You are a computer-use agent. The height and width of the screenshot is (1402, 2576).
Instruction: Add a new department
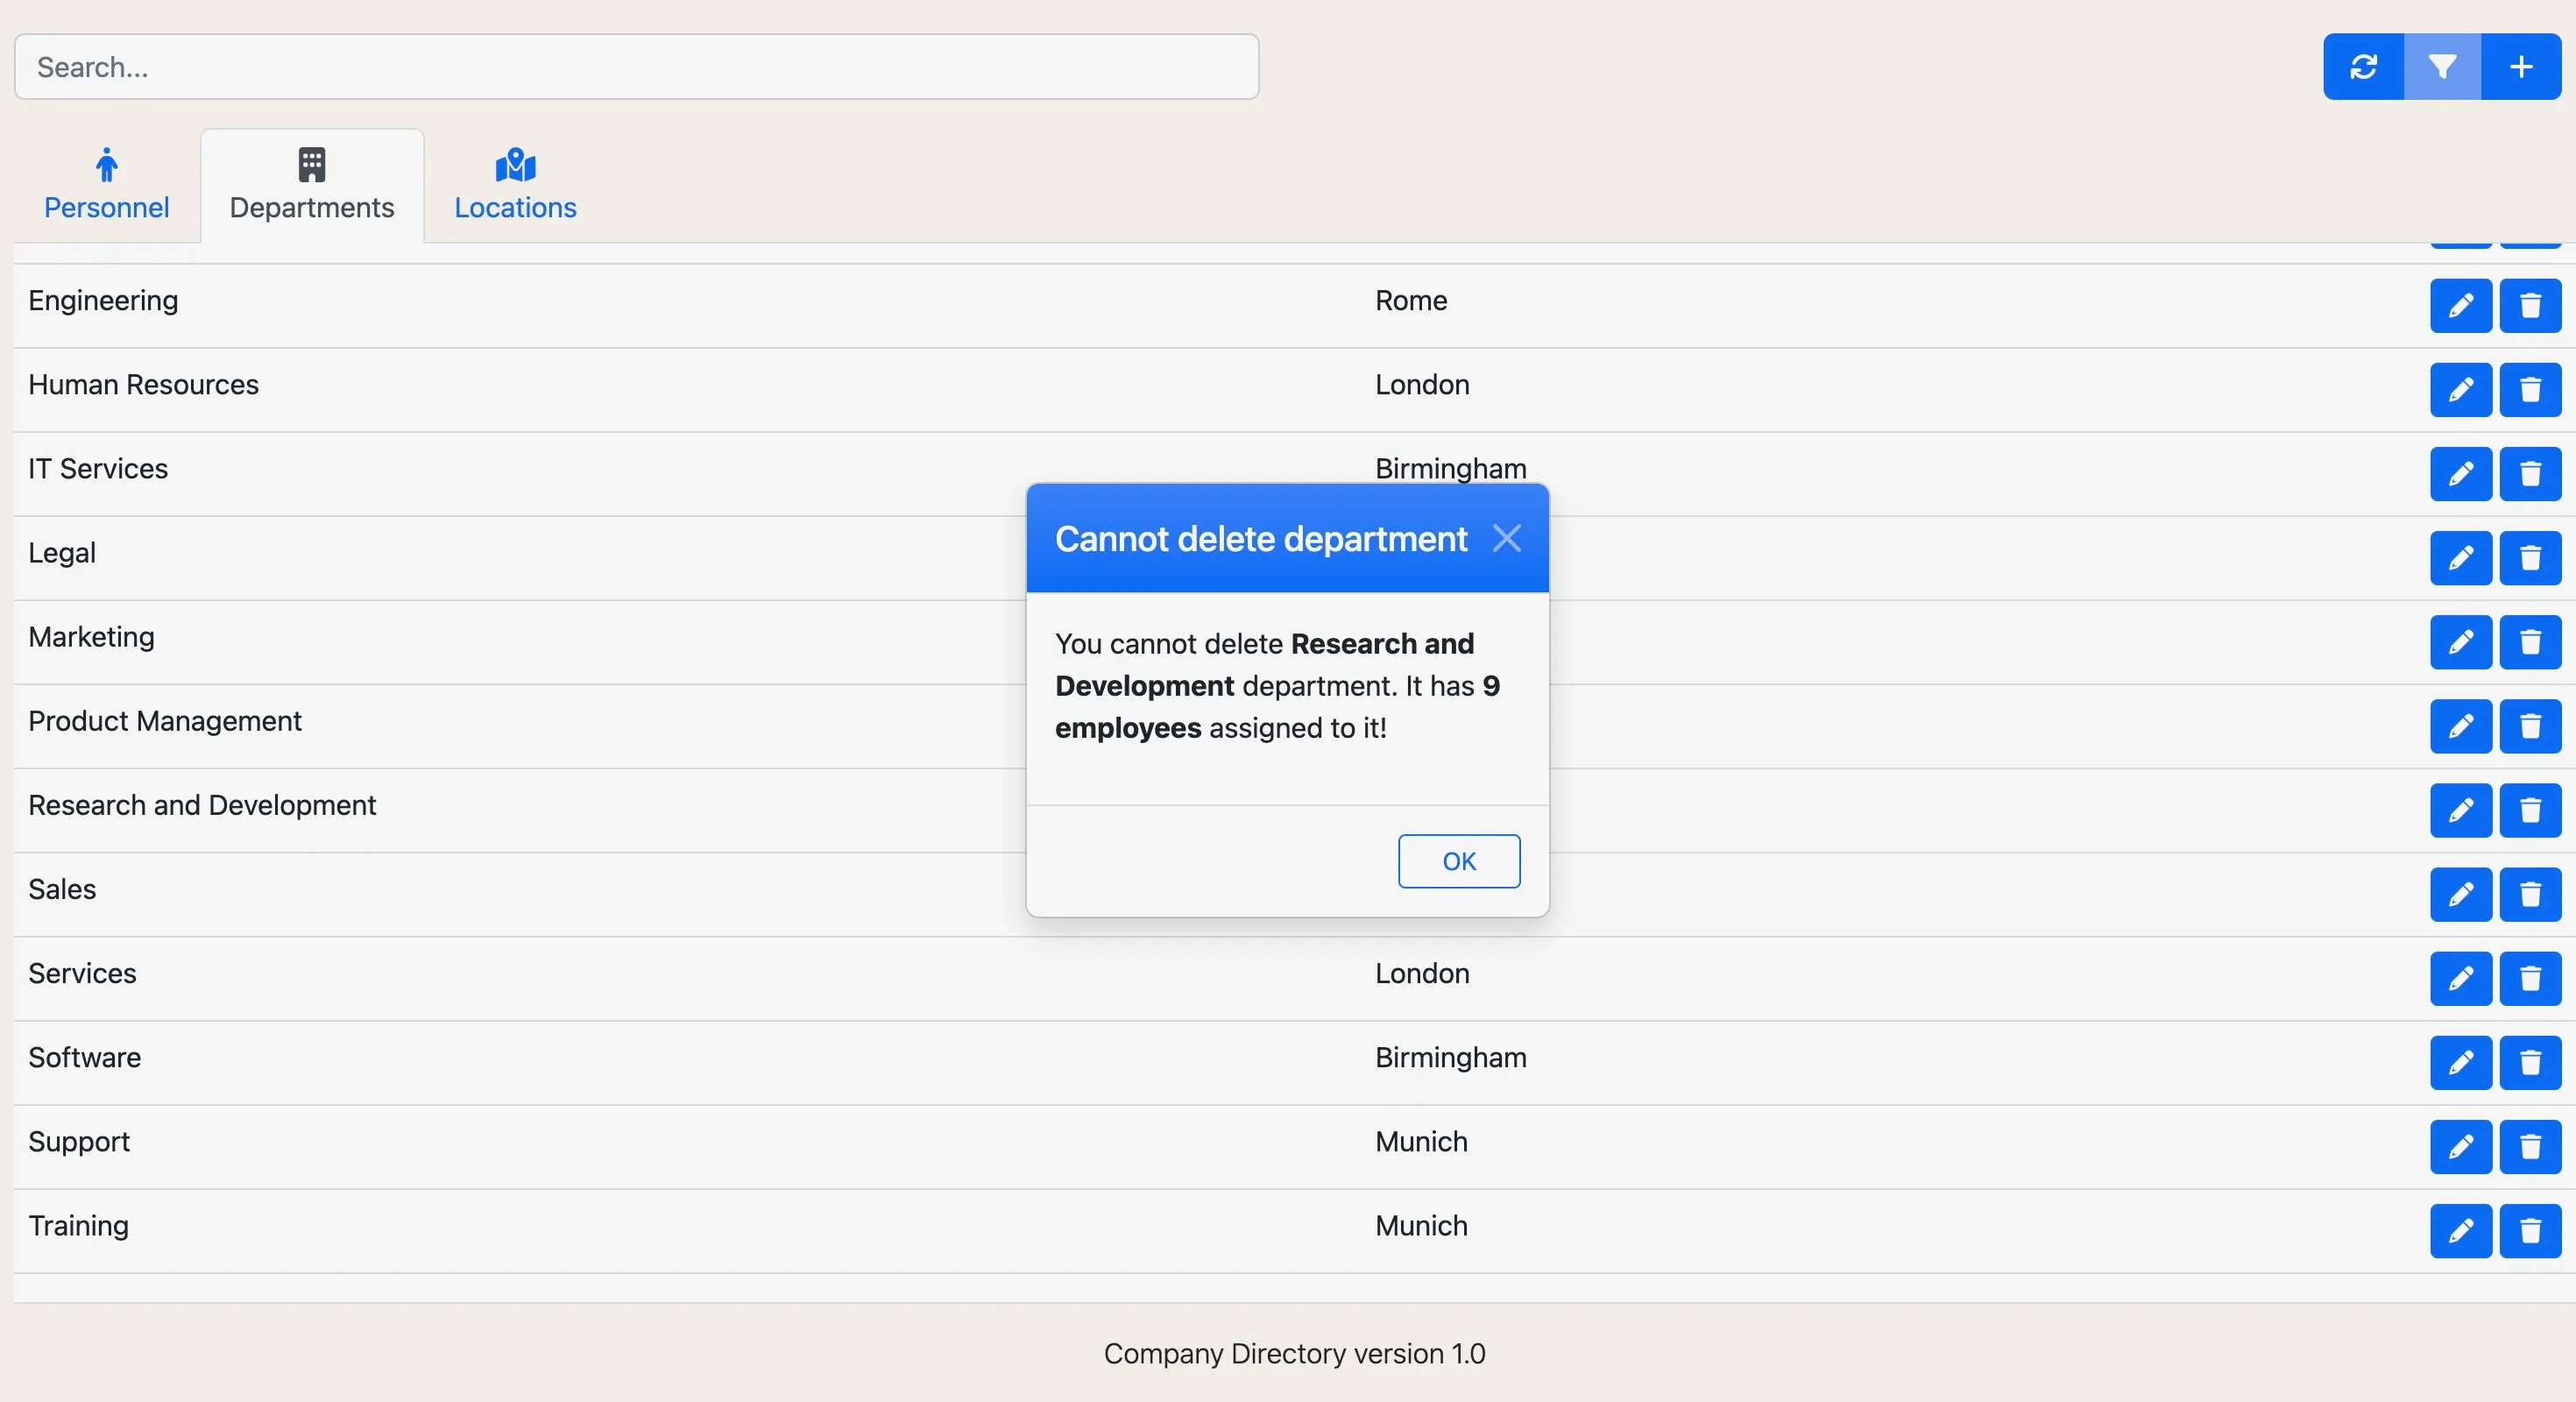(2521, 66)
